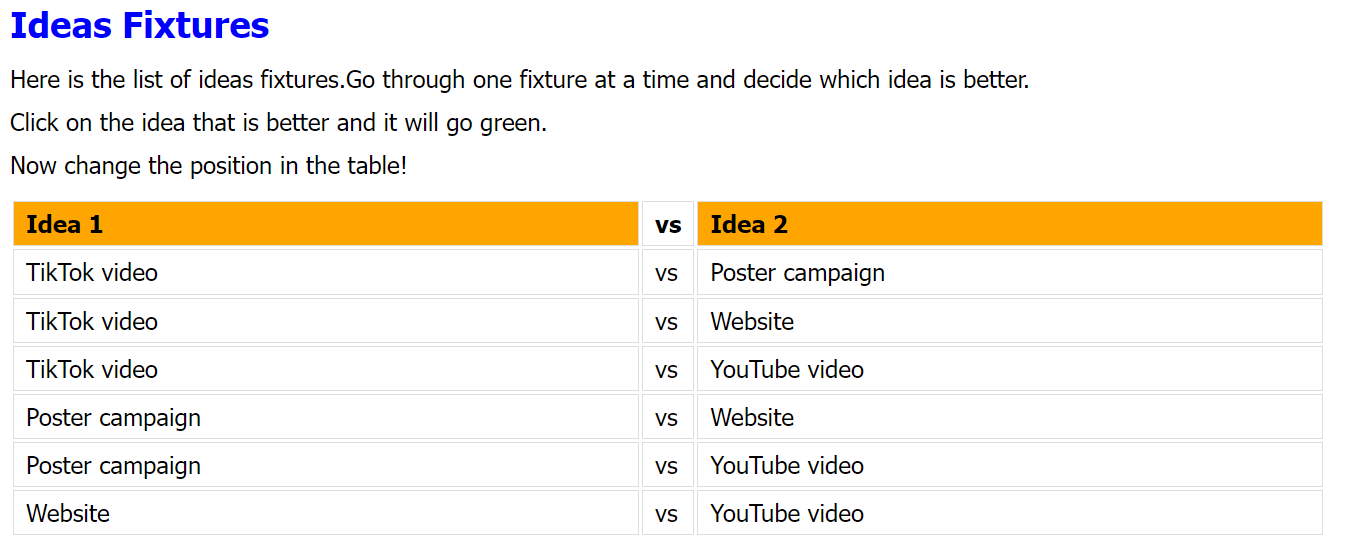This screenshot has width=1346, height=547.
Task: Pick Poster campaign over Website
Action: 113,417
